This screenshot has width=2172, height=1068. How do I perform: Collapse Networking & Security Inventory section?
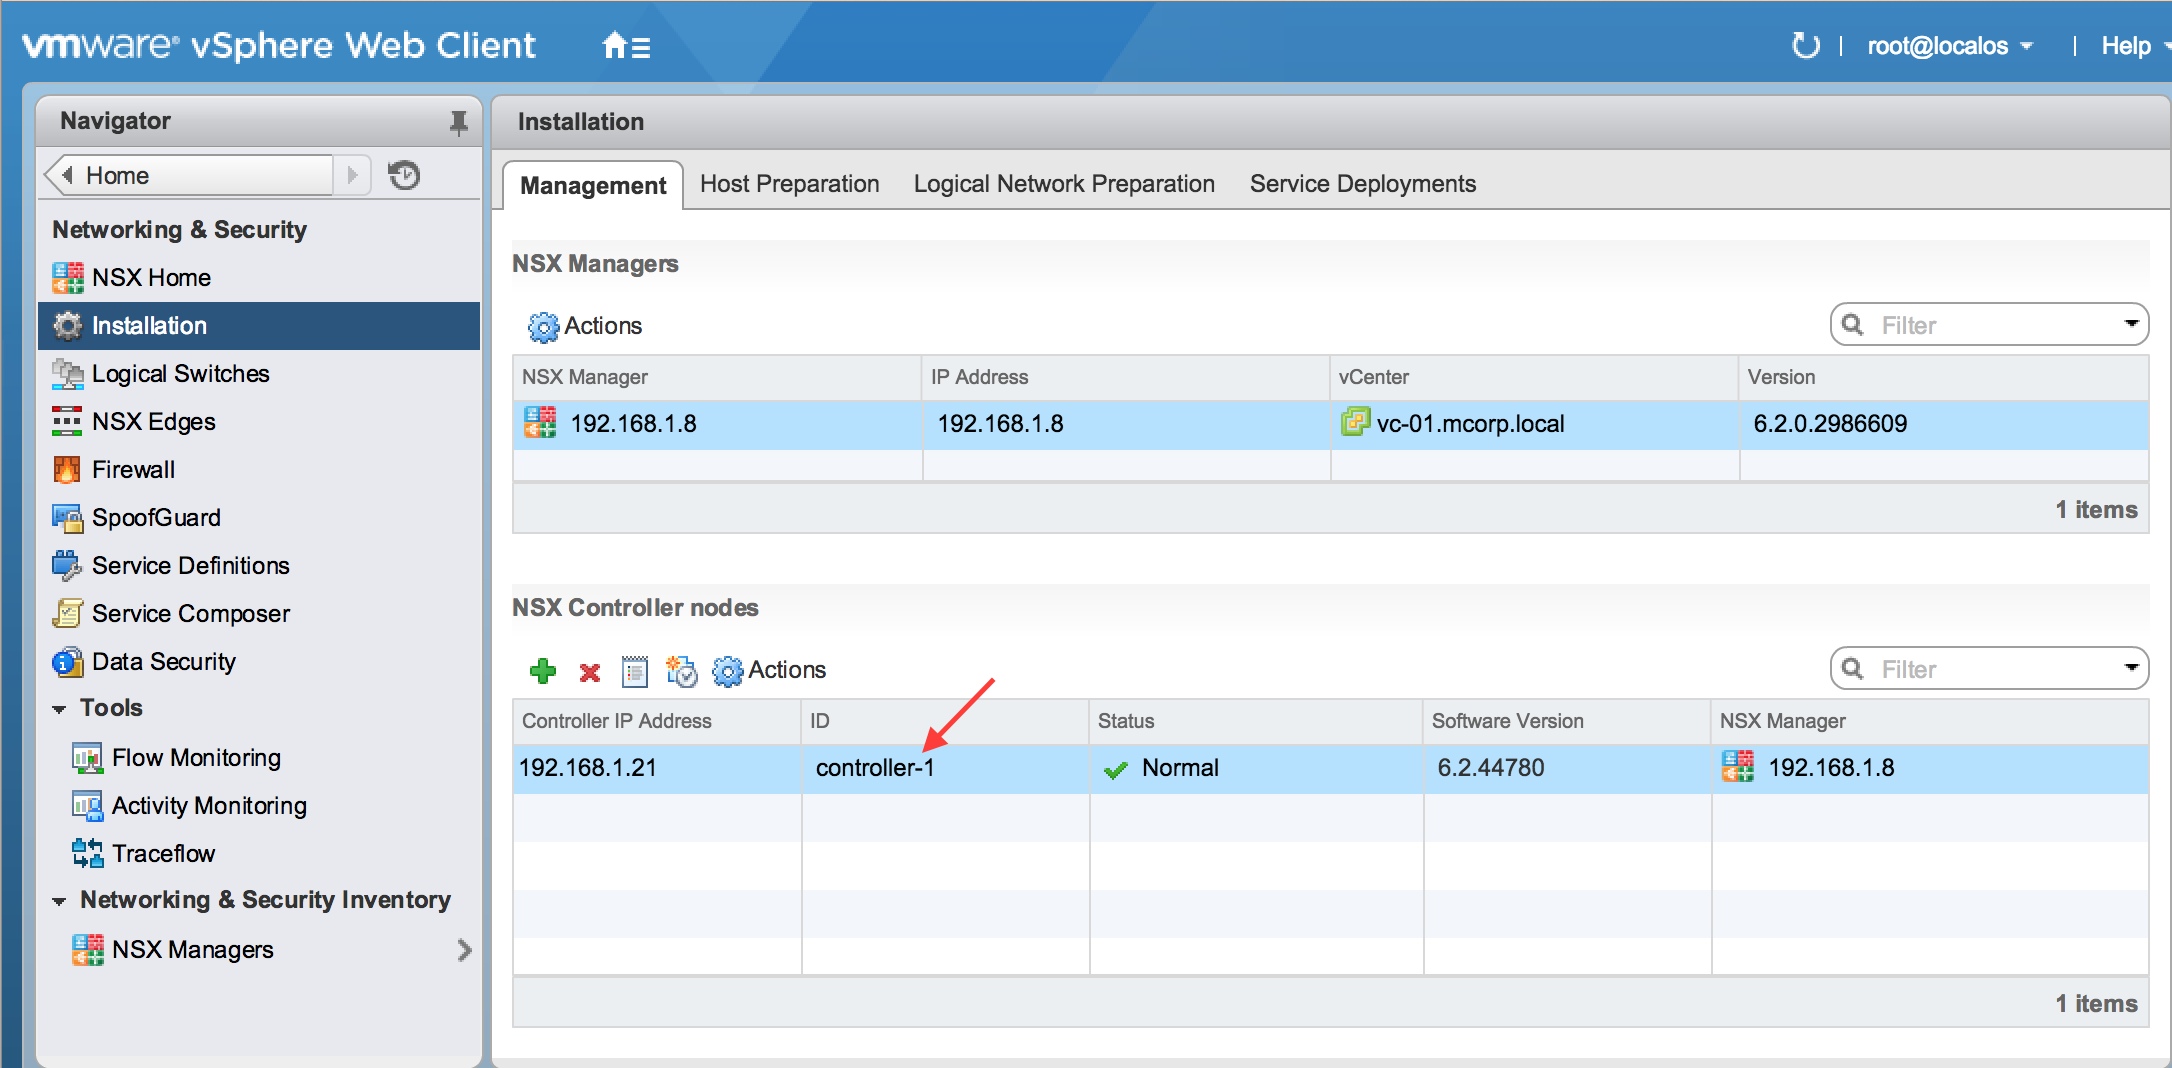click(60, 901)
